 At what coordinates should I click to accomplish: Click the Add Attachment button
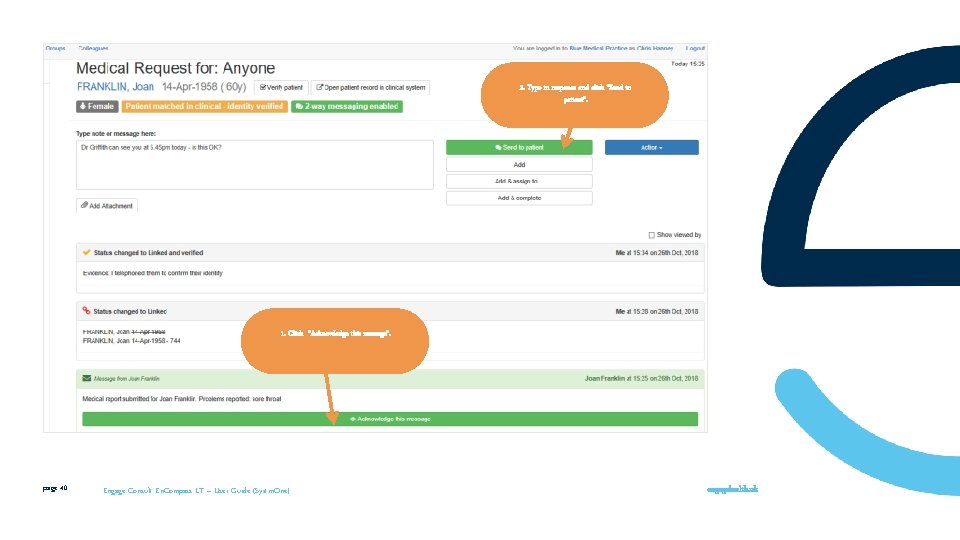pyautogui.click(x=107, y=206)
